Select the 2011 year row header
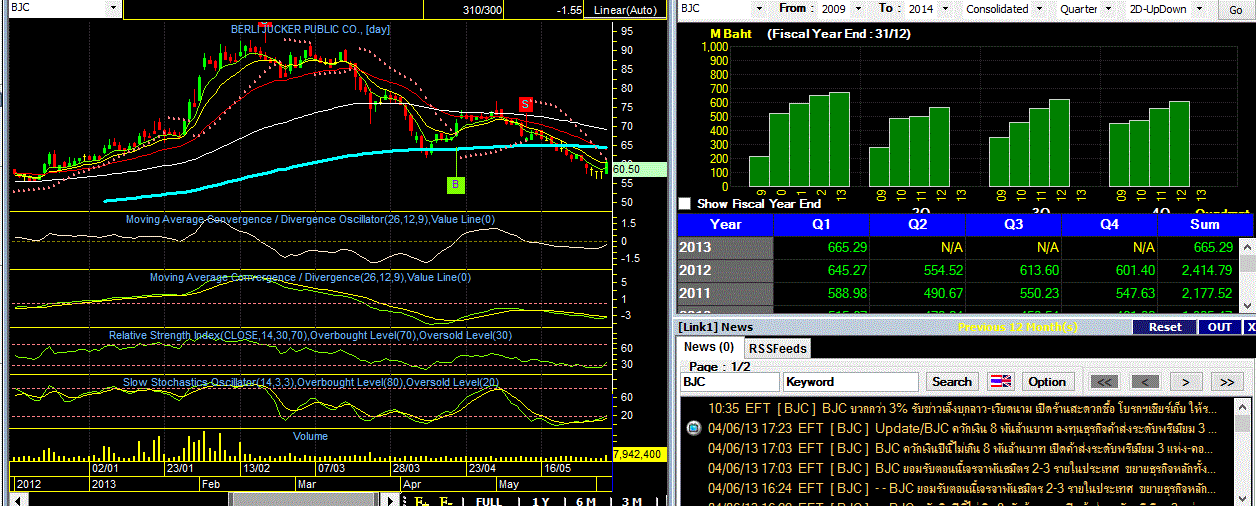Screen dimensions: 1256x506 pos(725,293)
